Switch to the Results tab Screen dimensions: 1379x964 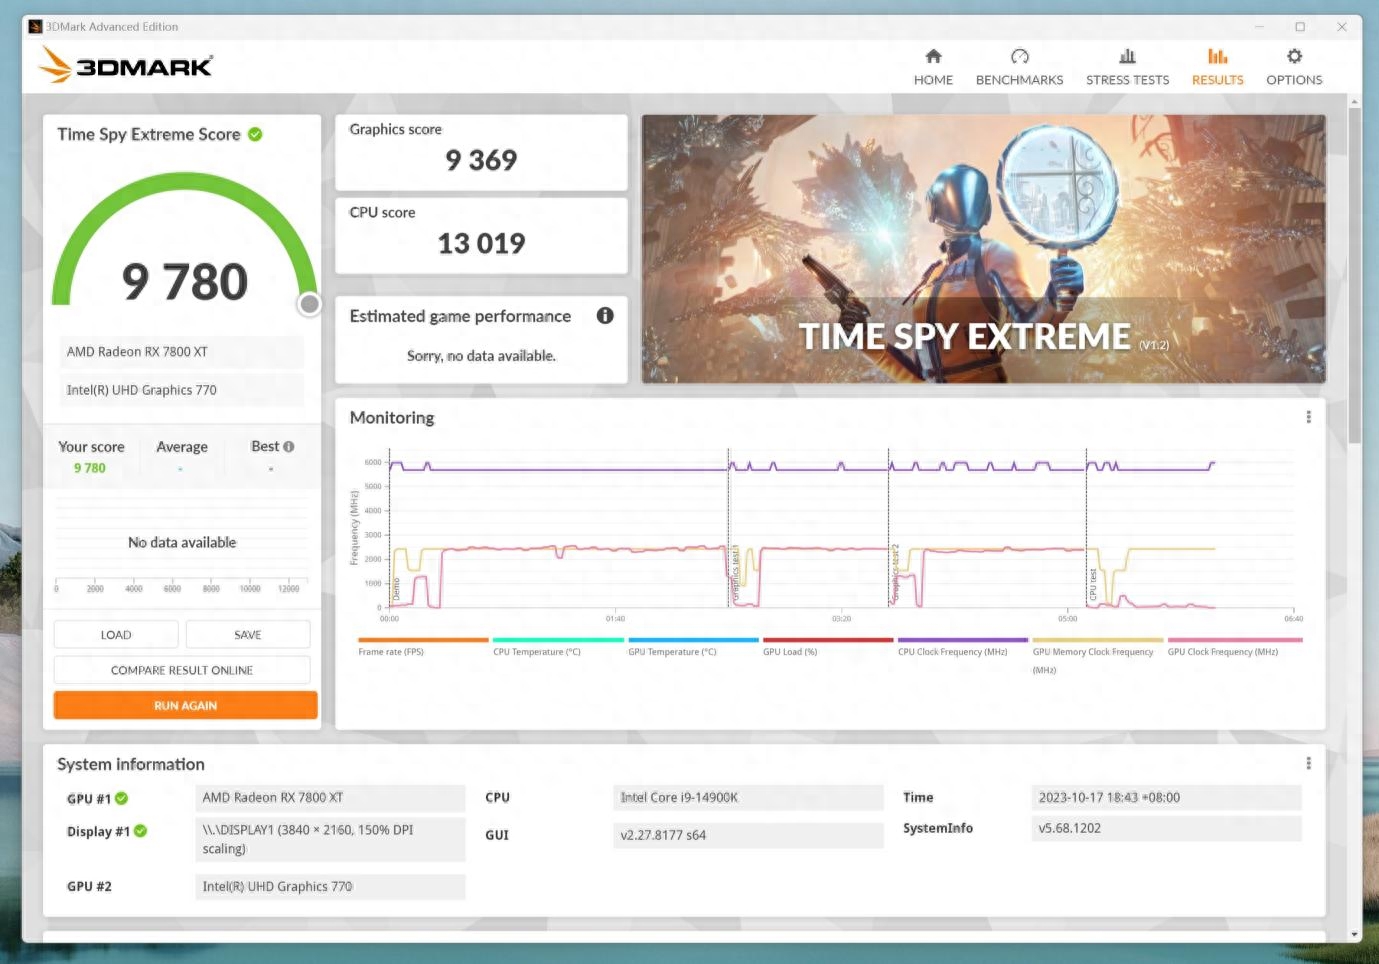click(x=1217, y=66)
